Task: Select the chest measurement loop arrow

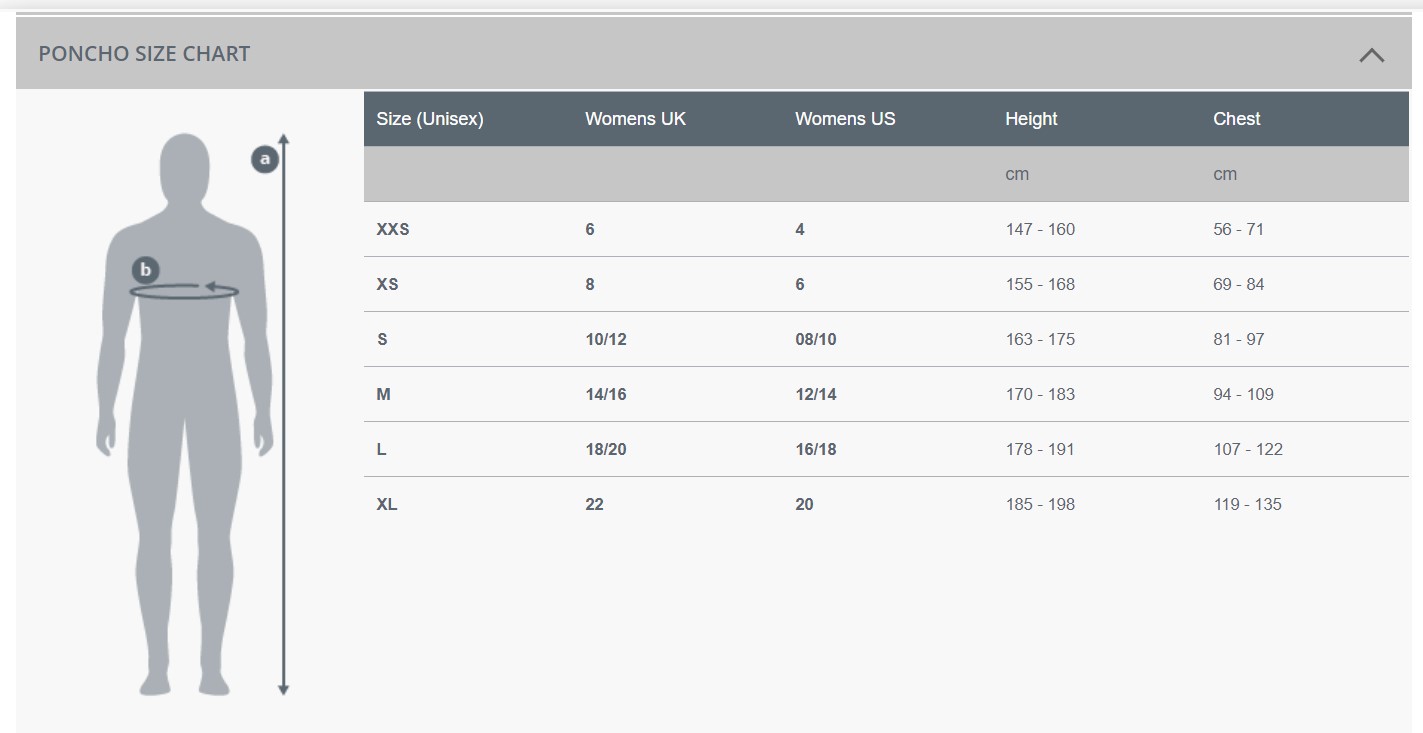Action: click(x=185, y=291)
